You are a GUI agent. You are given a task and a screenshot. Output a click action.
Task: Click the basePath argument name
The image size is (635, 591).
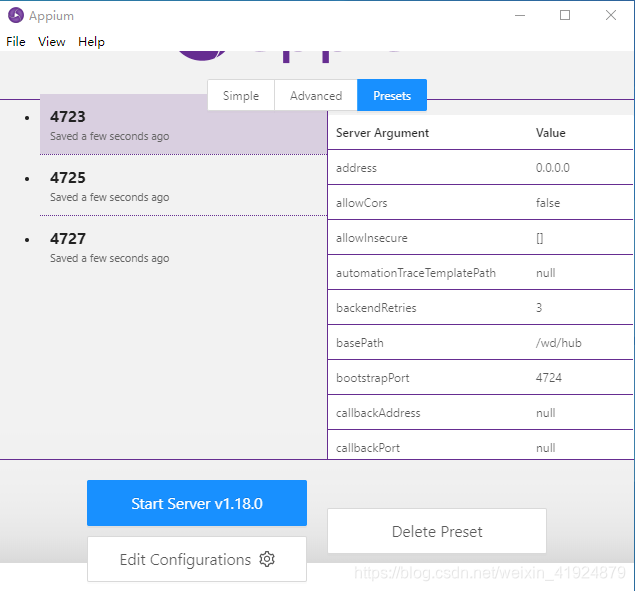[360, 343]
